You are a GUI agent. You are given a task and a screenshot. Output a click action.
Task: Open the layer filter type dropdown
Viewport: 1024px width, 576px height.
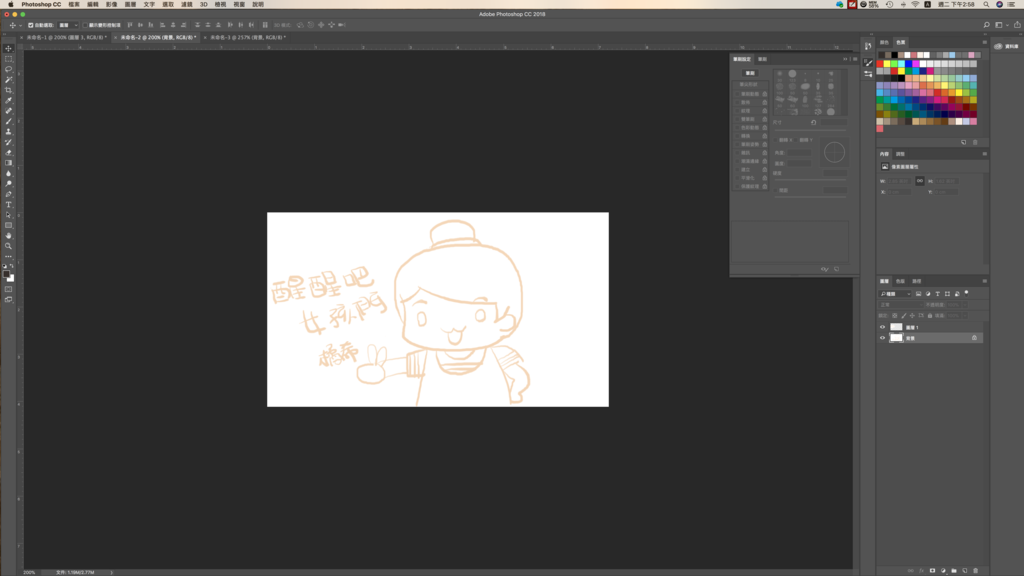(x=894, y=294)
